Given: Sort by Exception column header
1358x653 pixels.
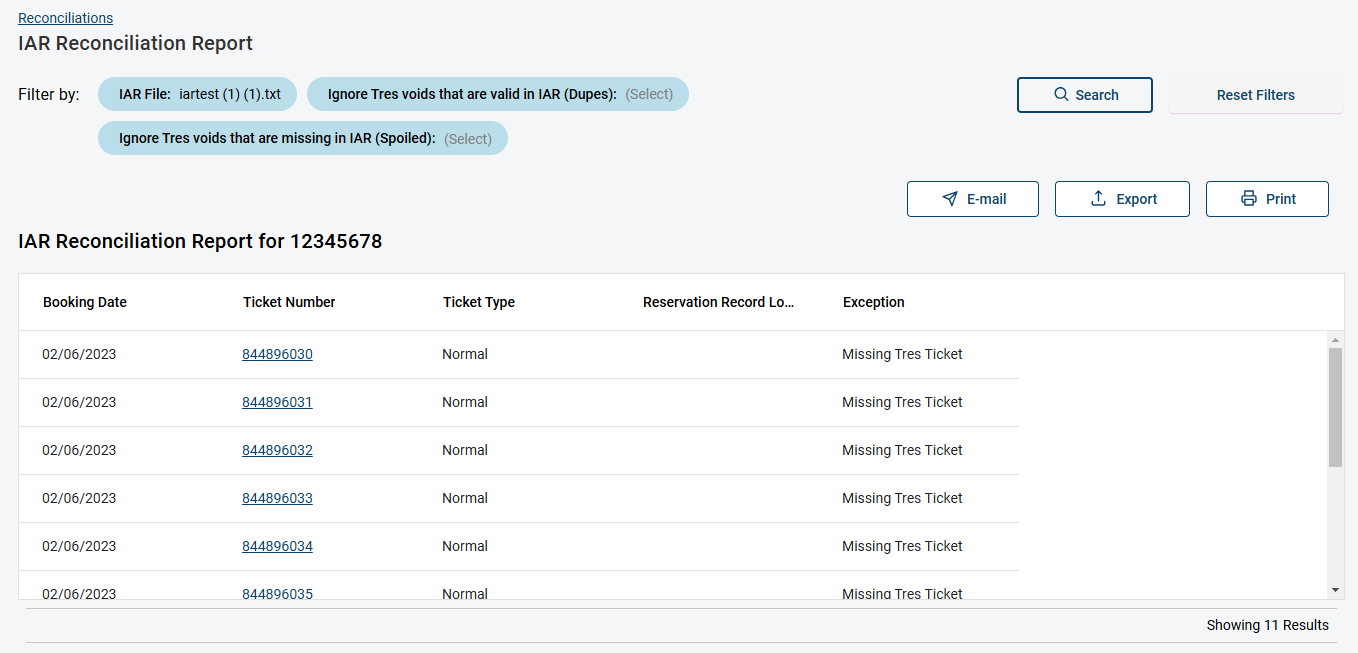Looking at the screenshot, I should [x=873, y=302].
